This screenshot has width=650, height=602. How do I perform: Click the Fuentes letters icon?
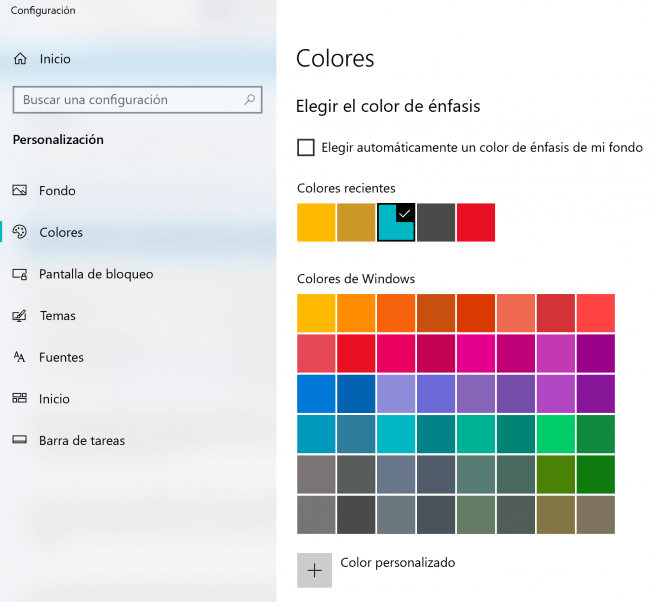tap(19, 357)
